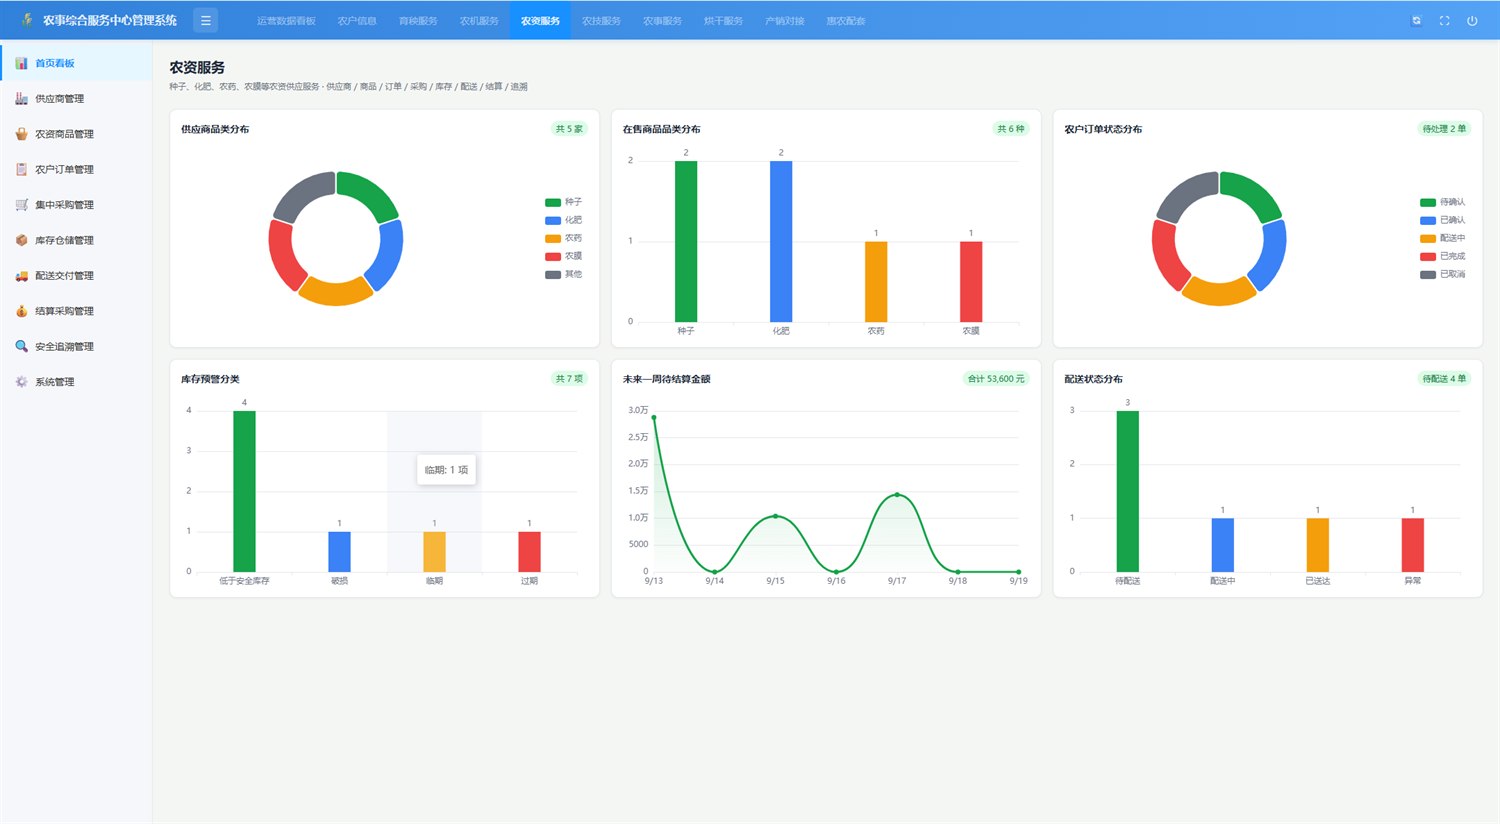Open 集中采购管理 using the shopping cart icon

click(21, 205)
